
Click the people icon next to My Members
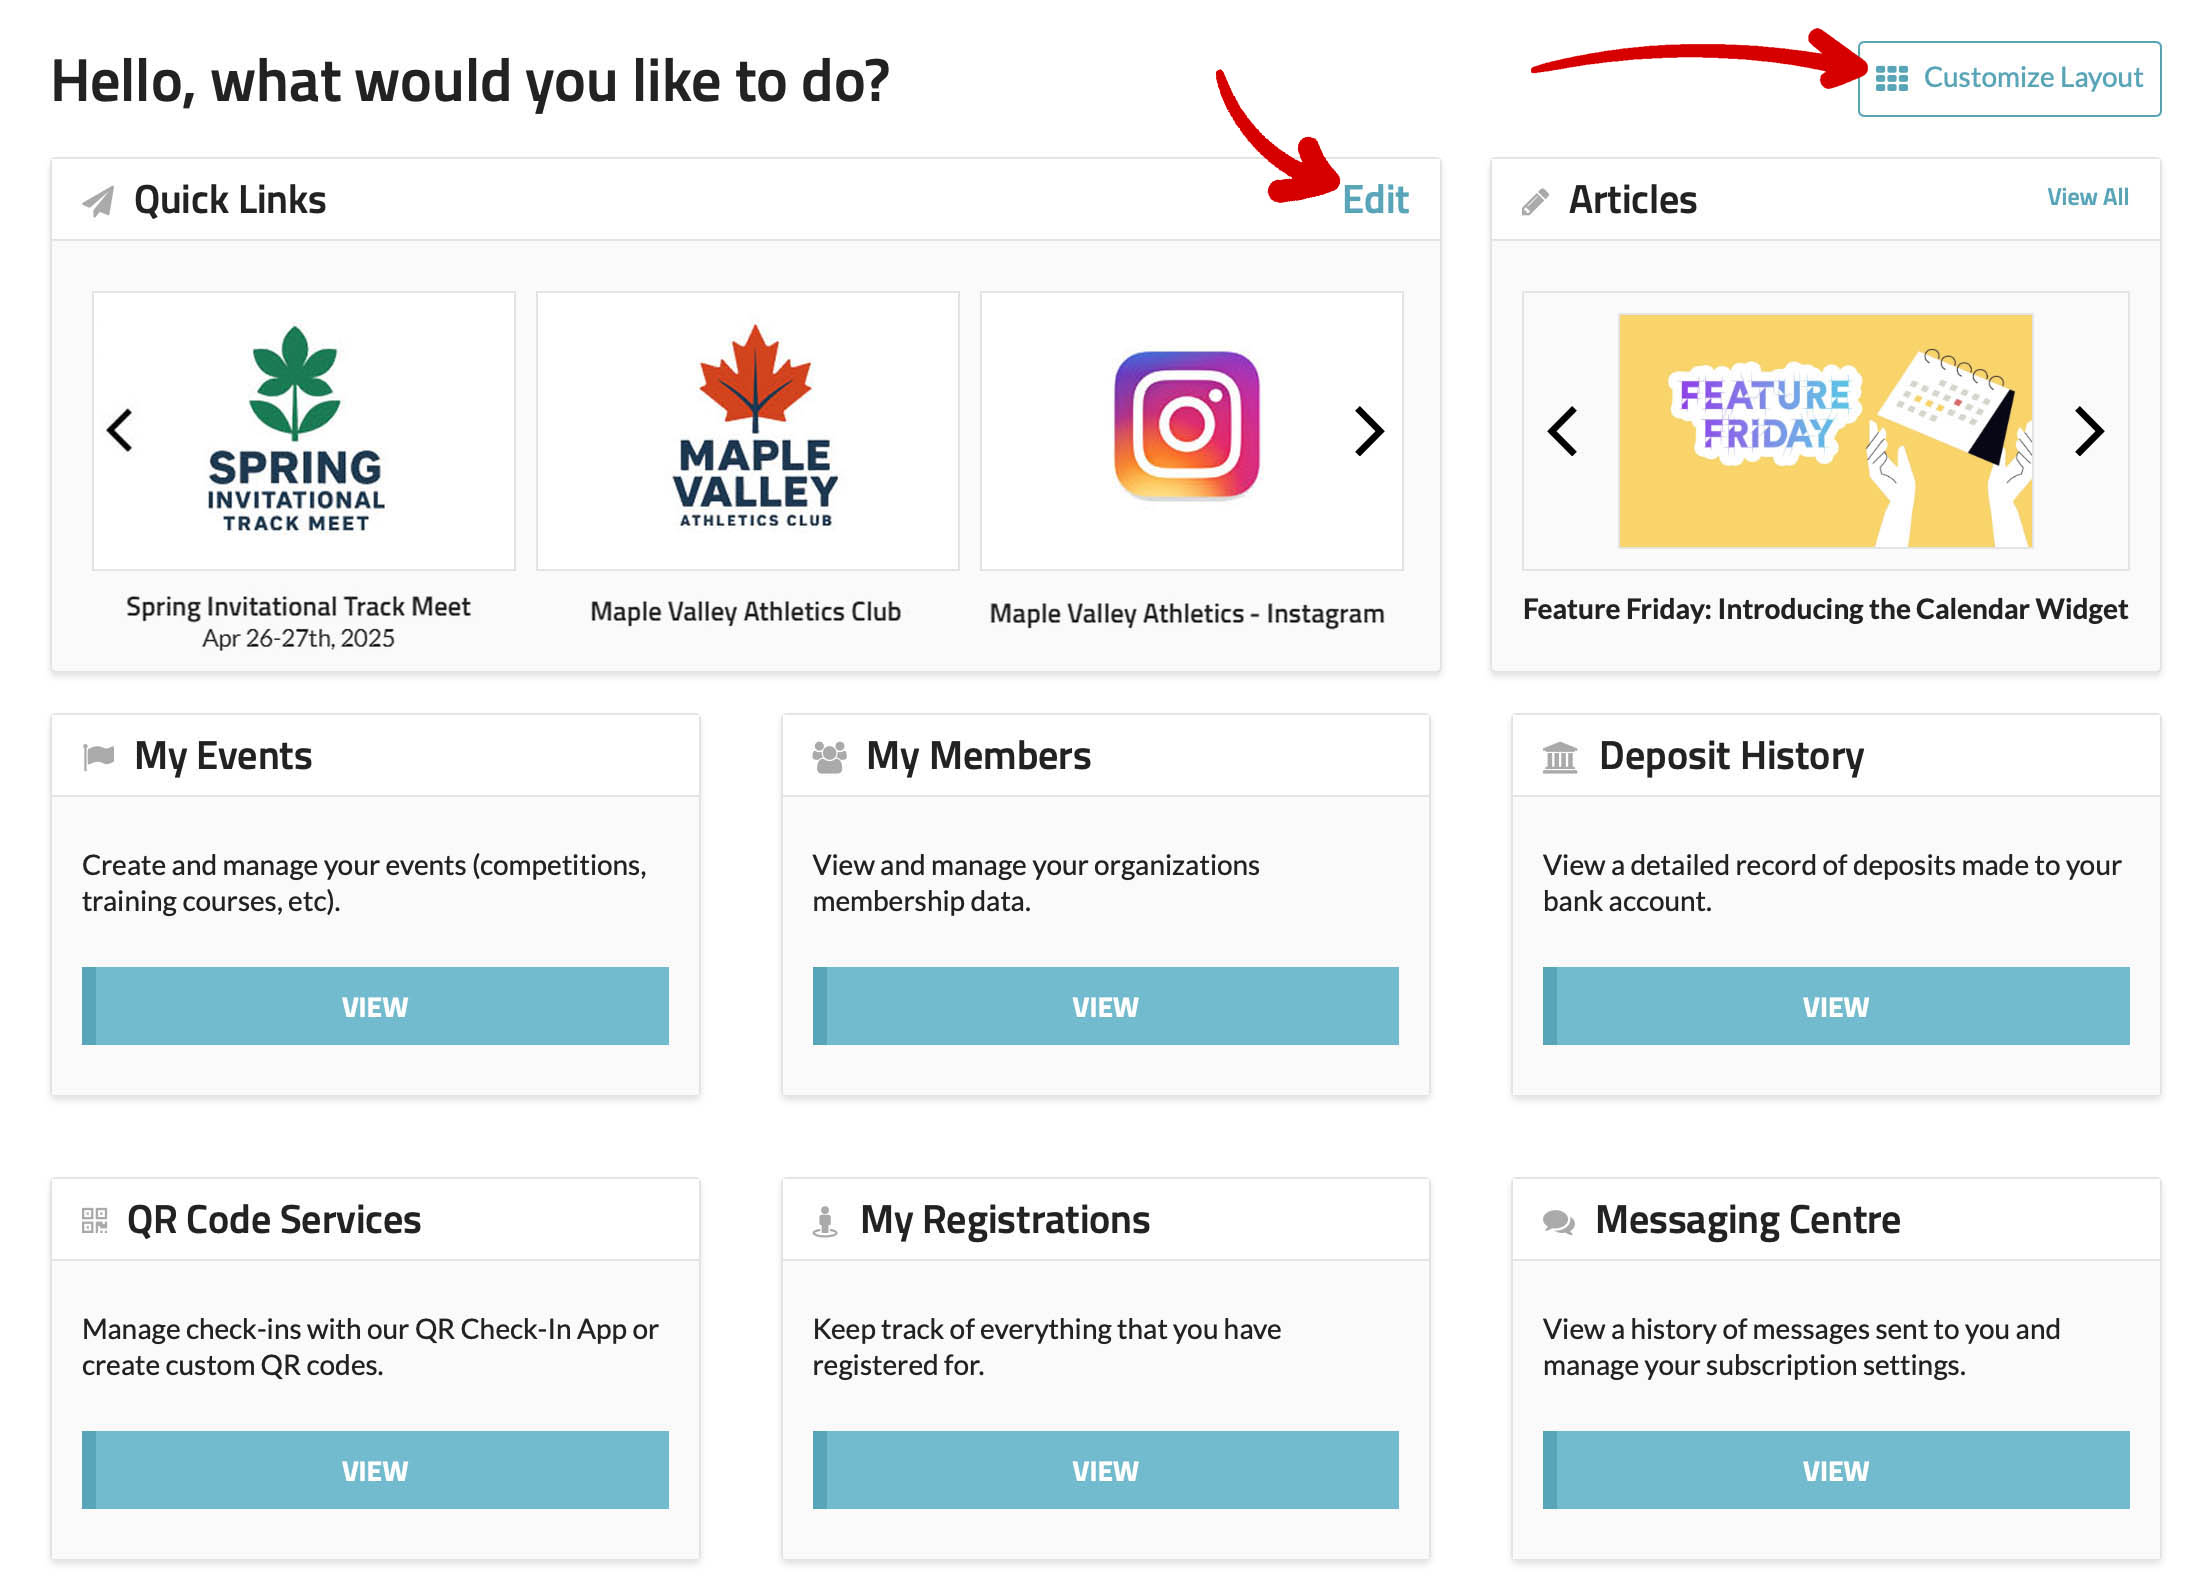(829, 757)
